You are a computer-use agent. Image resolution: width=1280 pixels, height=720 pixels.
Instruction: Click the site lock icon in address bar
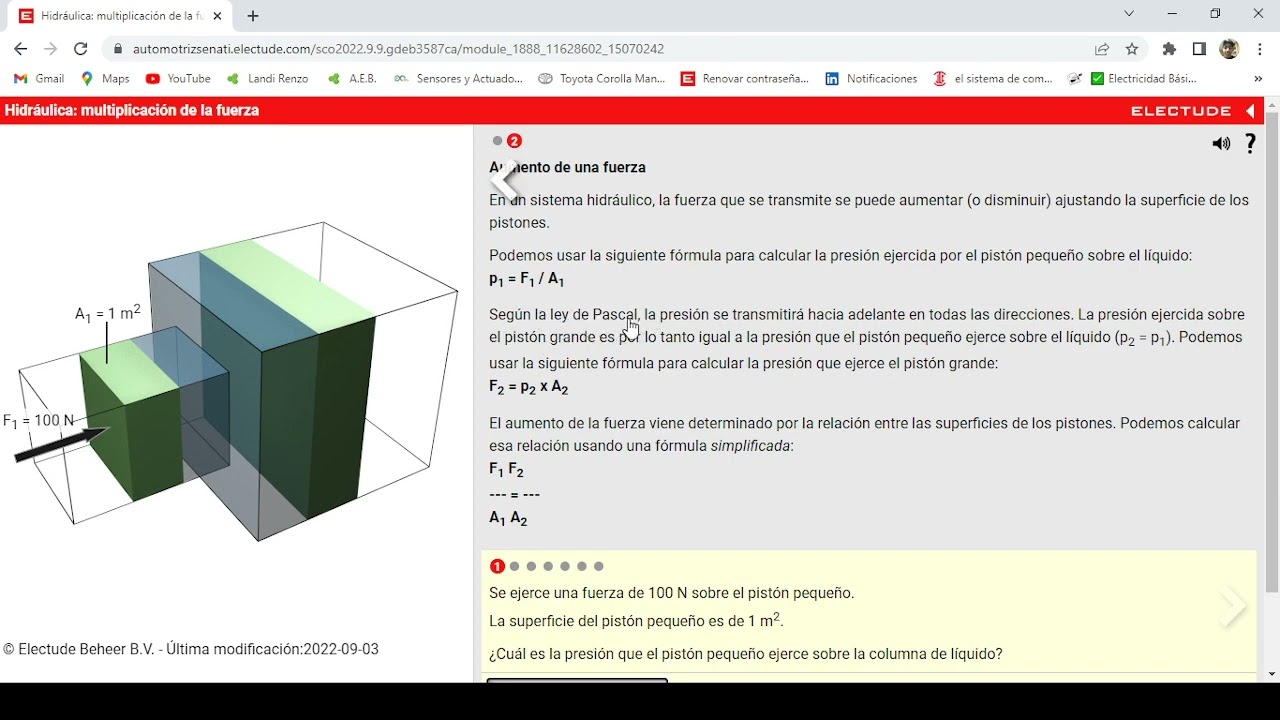(118, 49)
